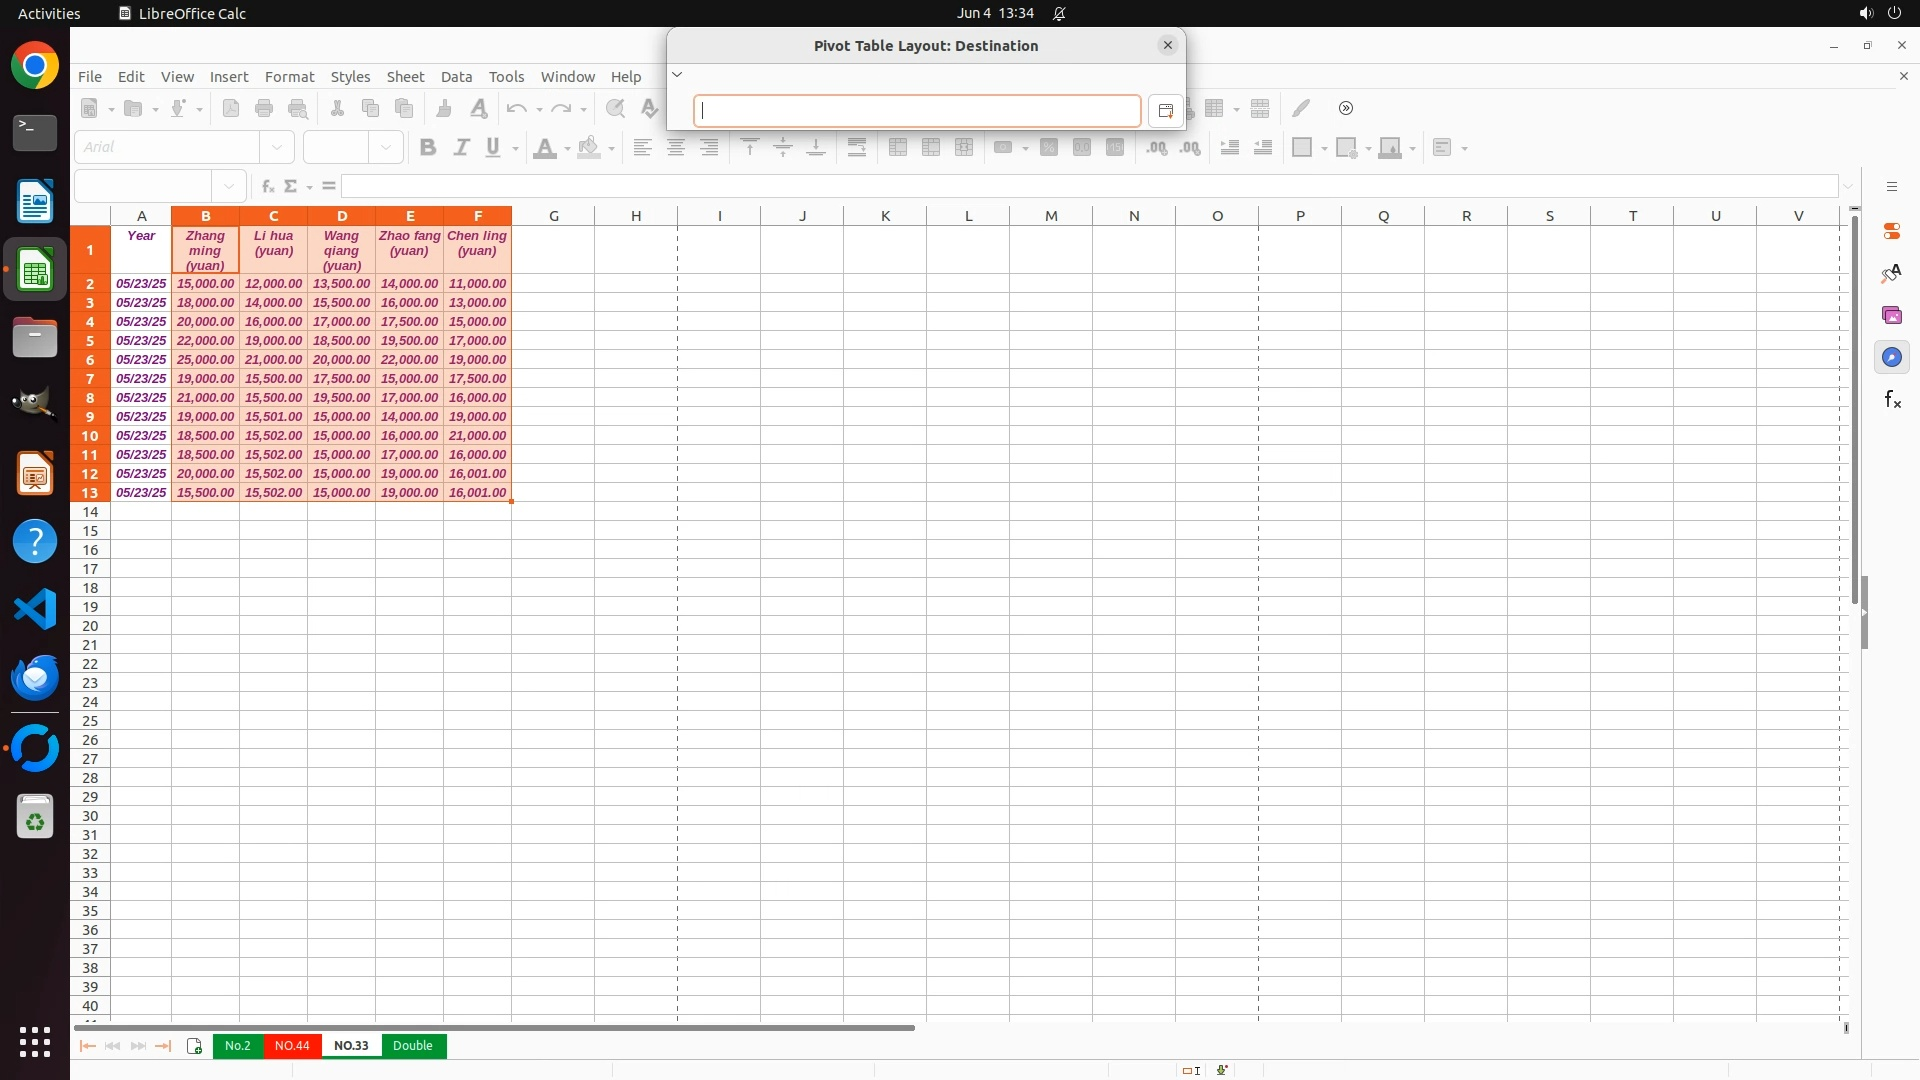Expand the font name dropdown
This screenshot has height=1080, width=1920.
pos(277,148)
